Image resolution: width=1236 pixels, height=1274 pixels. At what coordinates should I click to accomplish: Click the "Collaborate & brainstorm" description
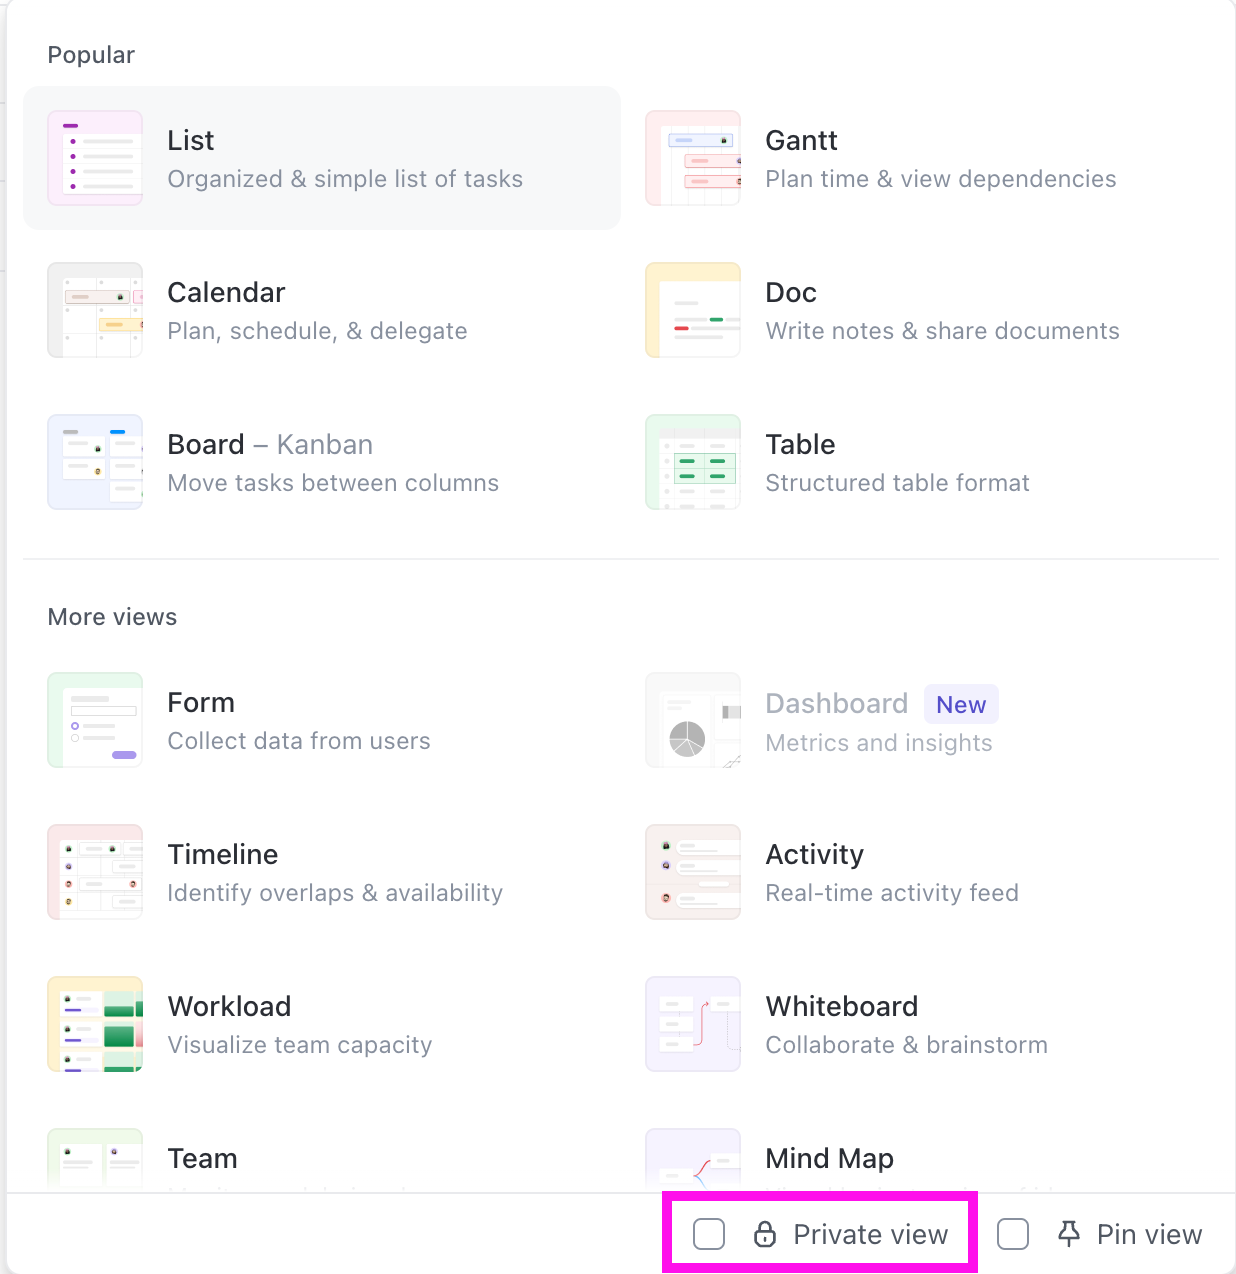coord(906,1045)
